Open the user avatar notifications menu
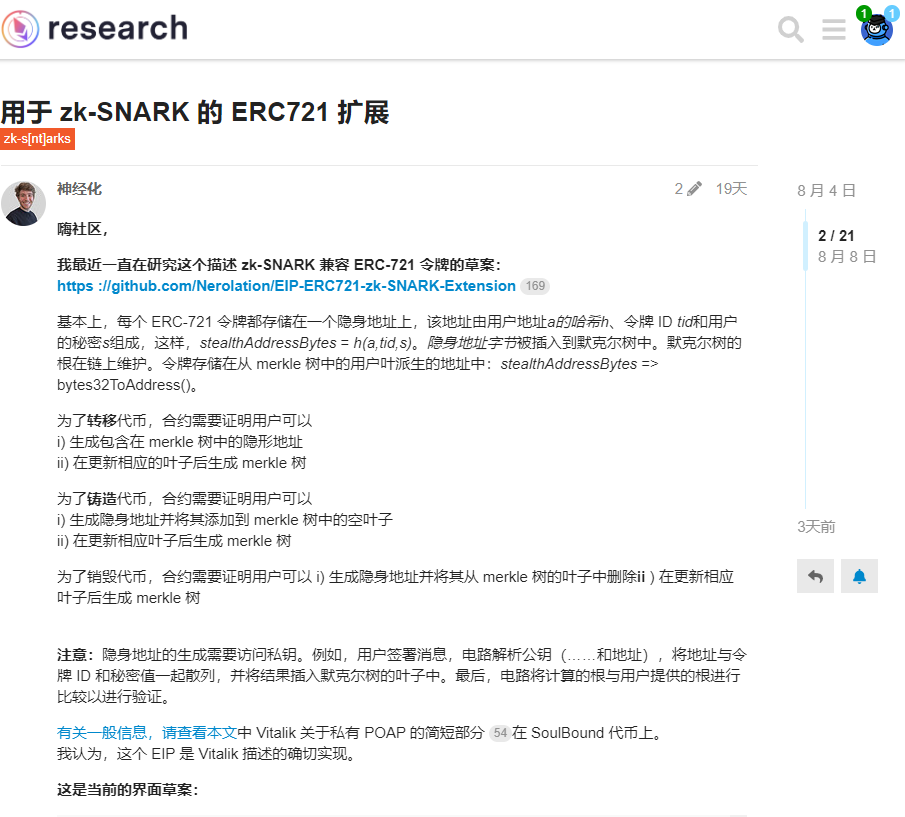This screenshot has height=817, width=905. tap(877, 28)
